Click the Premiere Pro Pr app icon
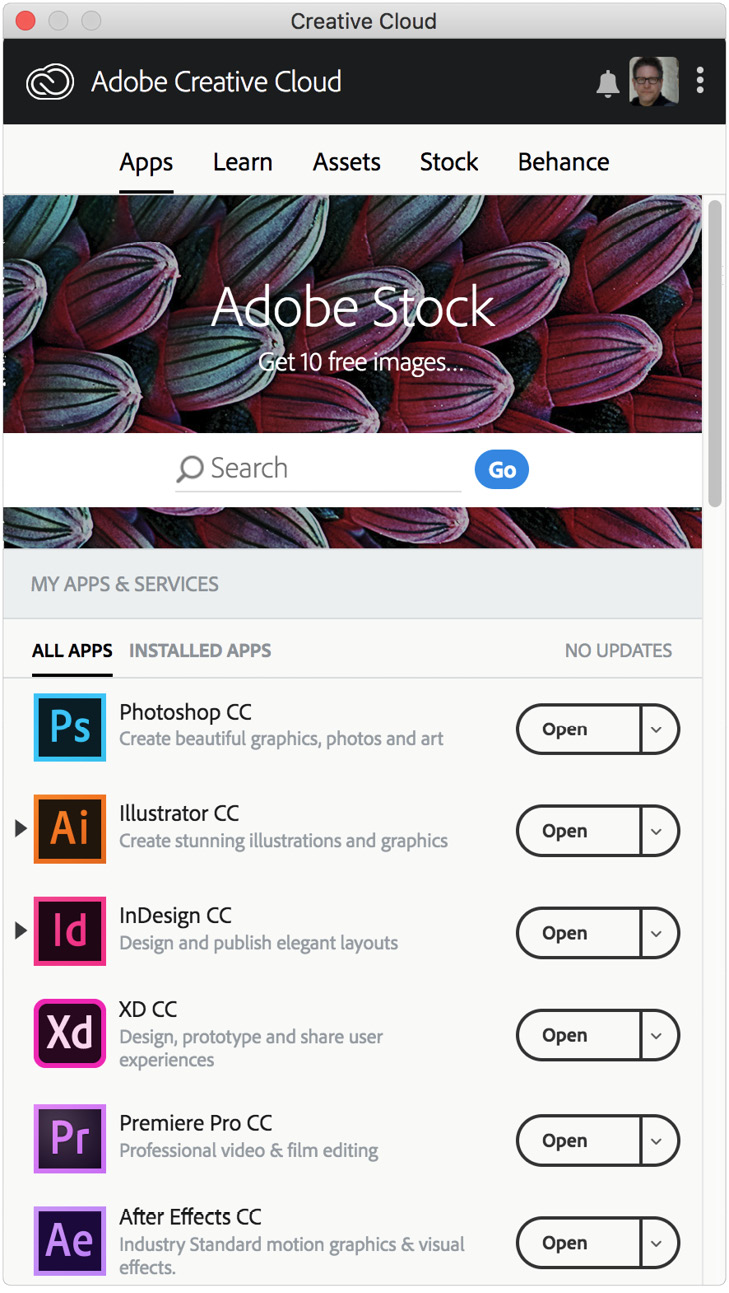This screenshot has height=1293, width=729. point(70,1139)
